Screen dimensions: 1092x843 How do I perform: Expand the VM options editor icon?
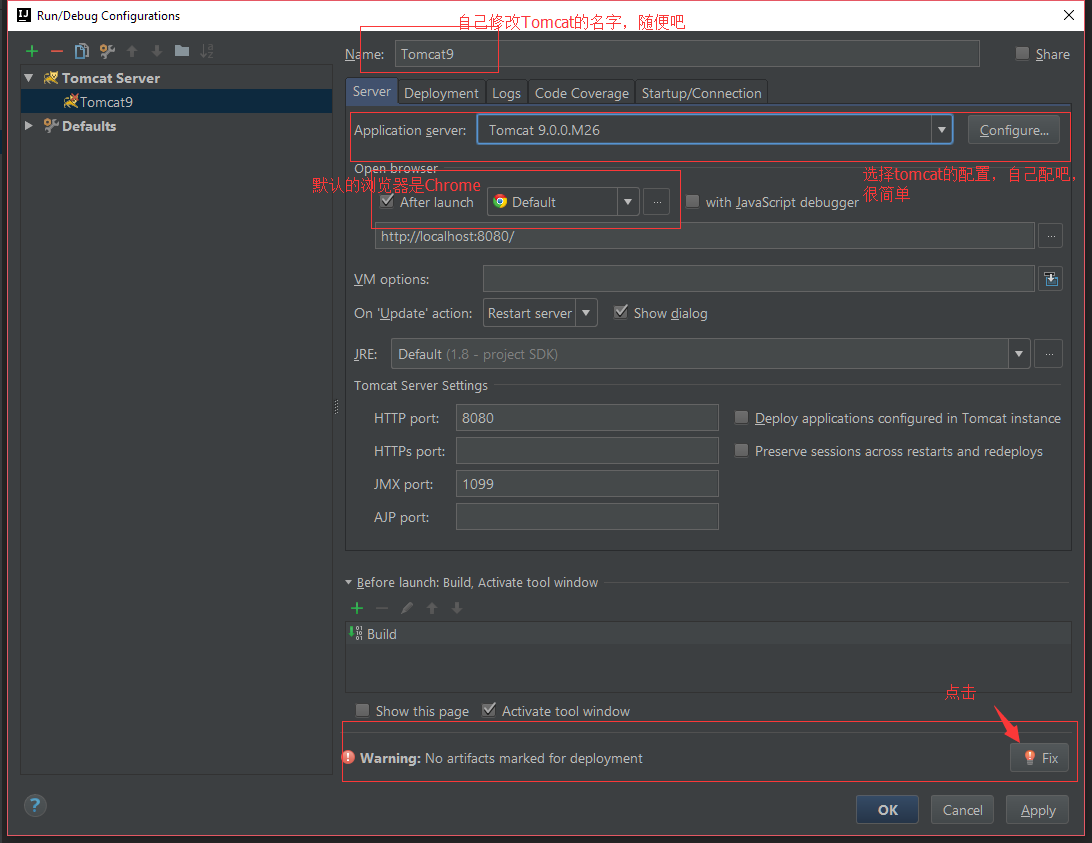pyautogui.click(x=1050, y=279)
